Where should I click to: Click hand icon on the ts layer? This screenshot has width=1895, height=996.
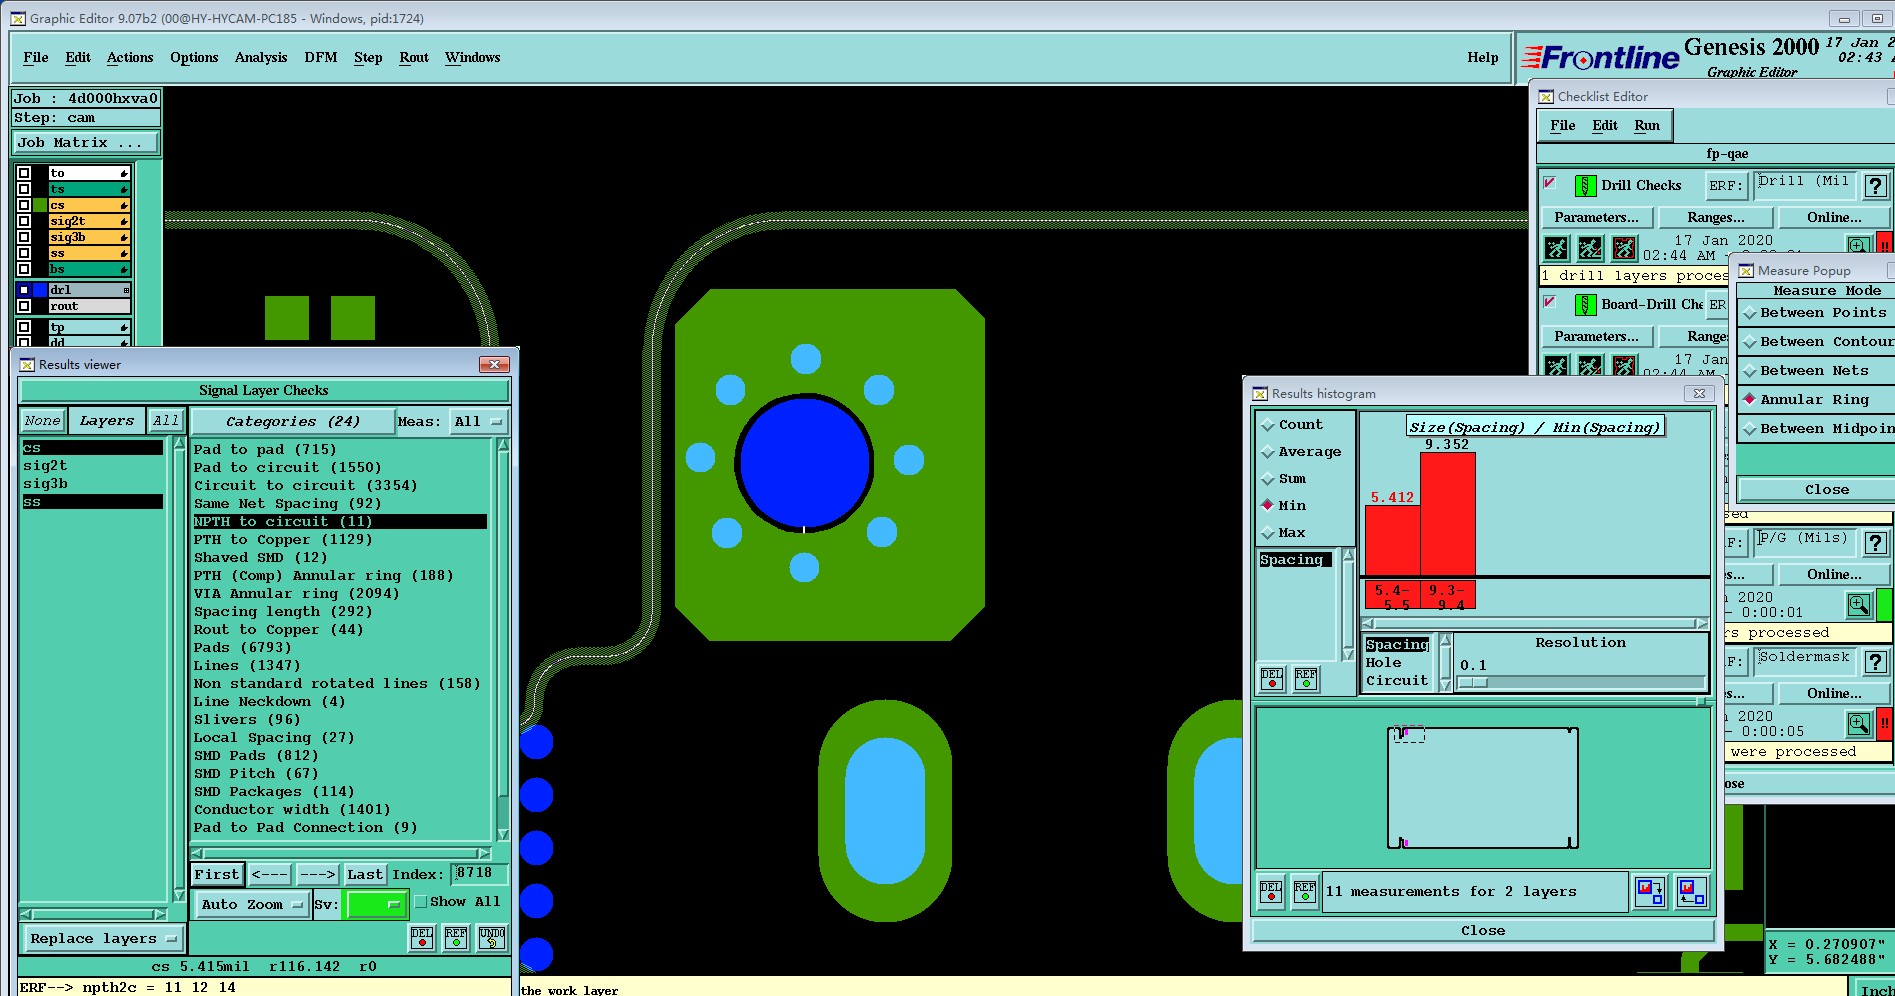(124, 189)
